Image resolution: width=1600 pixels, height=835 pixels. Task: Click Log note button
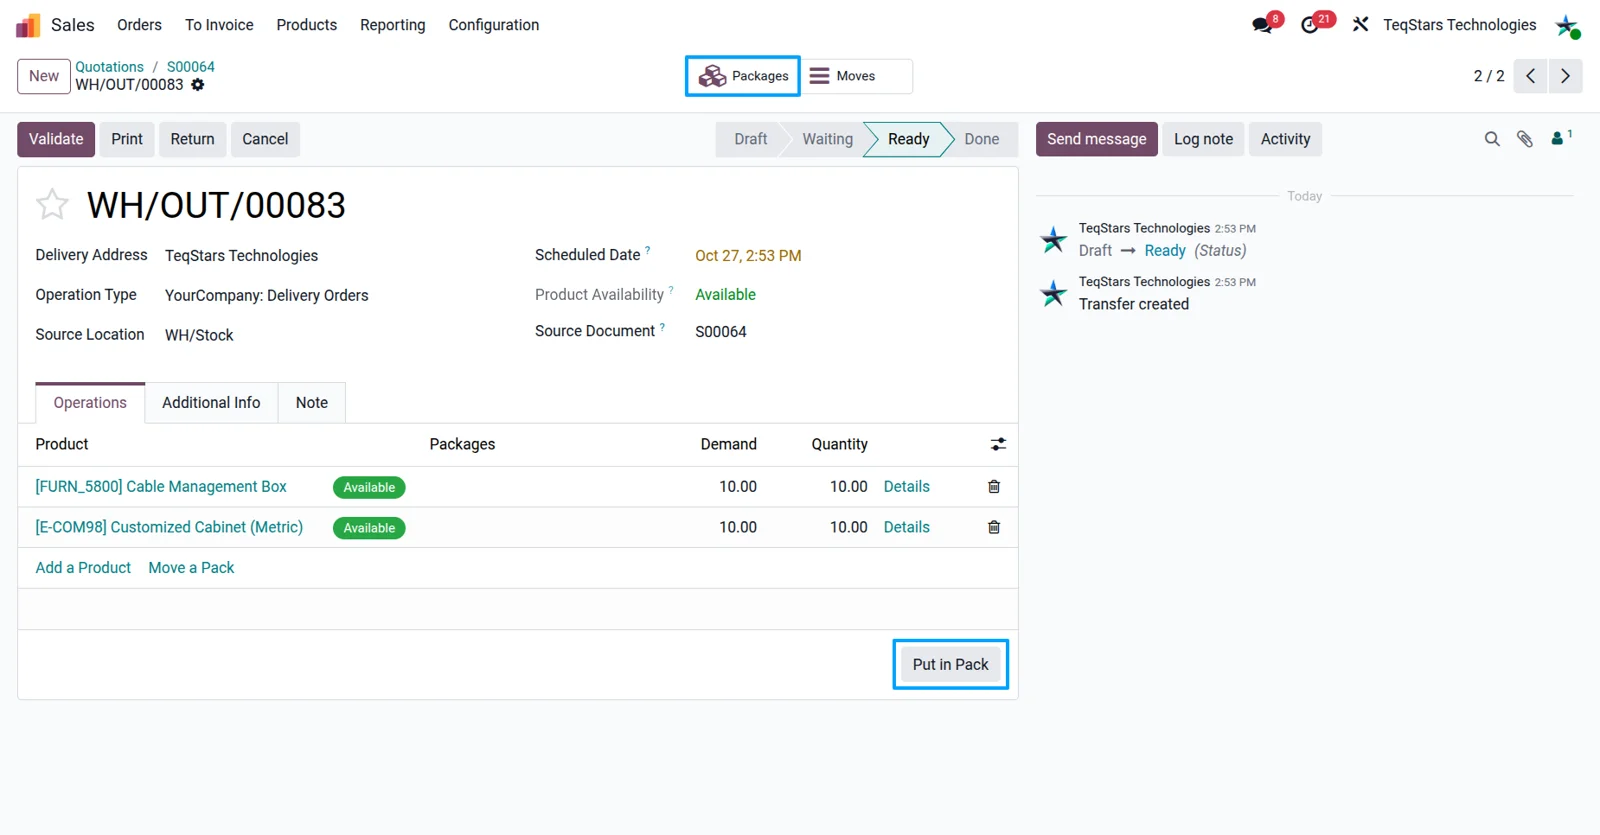tap(1203, 139)
